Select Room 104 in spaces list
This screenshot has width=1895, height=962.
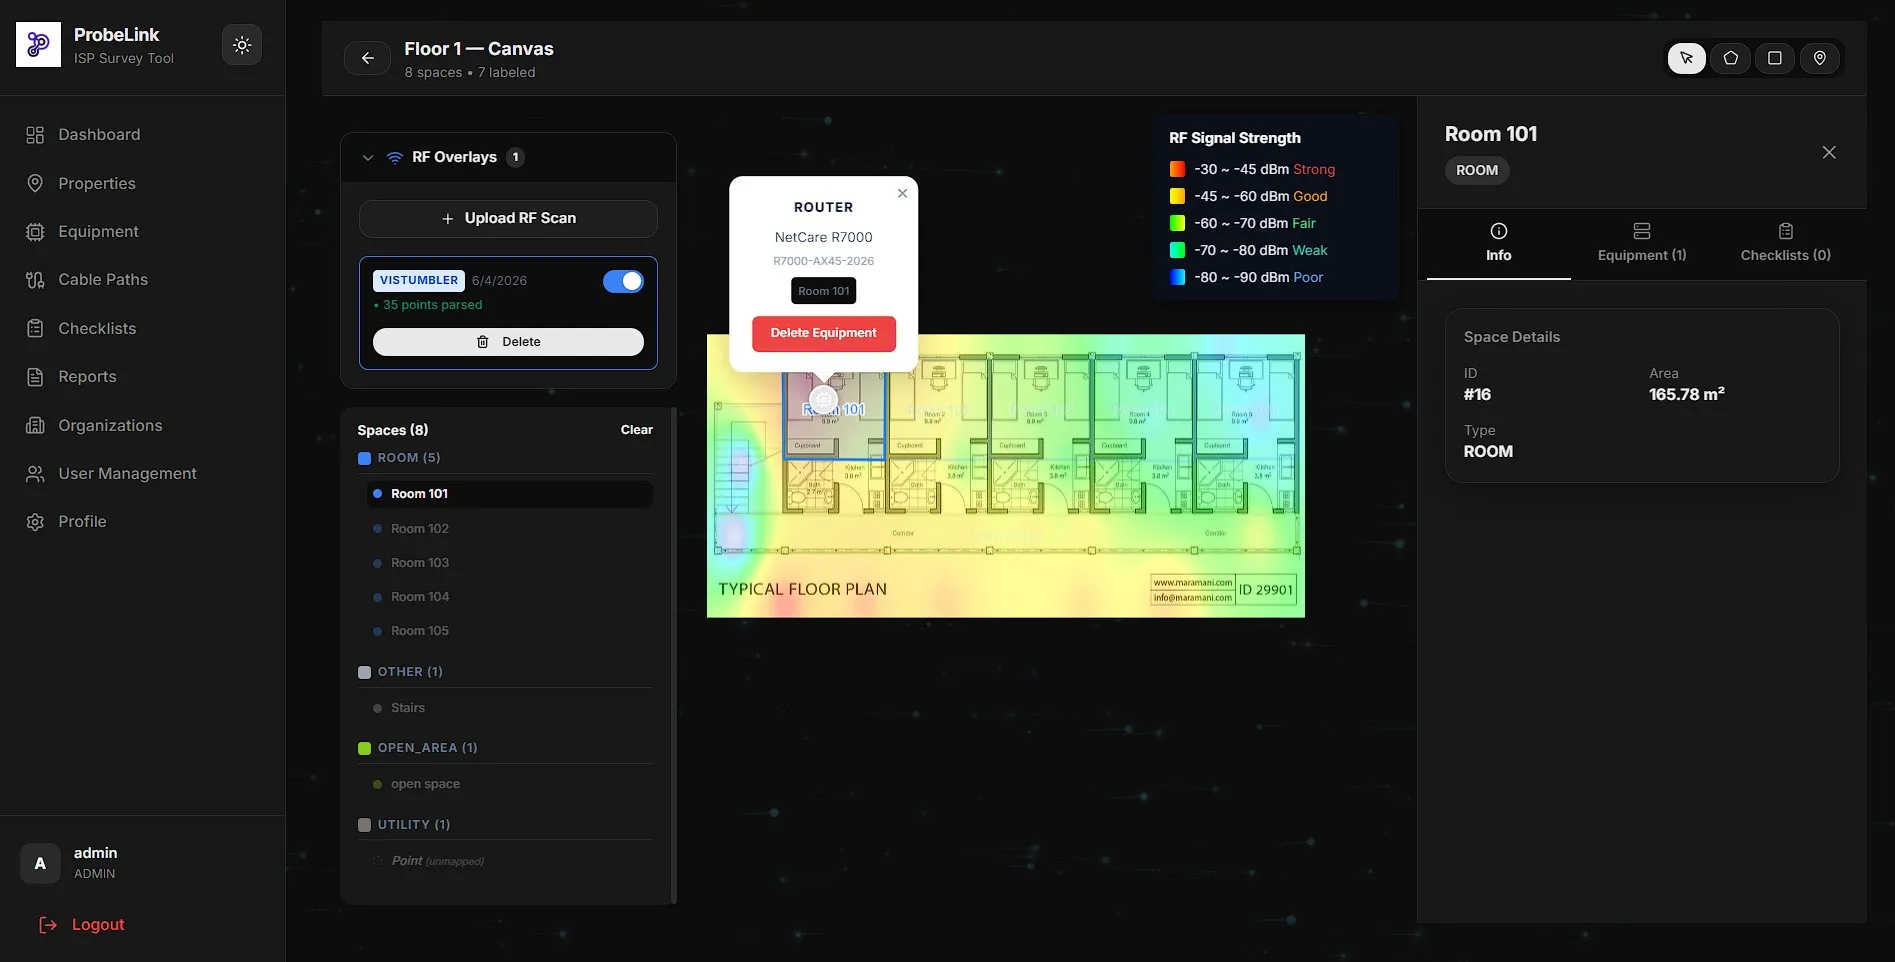coord(510,597)
